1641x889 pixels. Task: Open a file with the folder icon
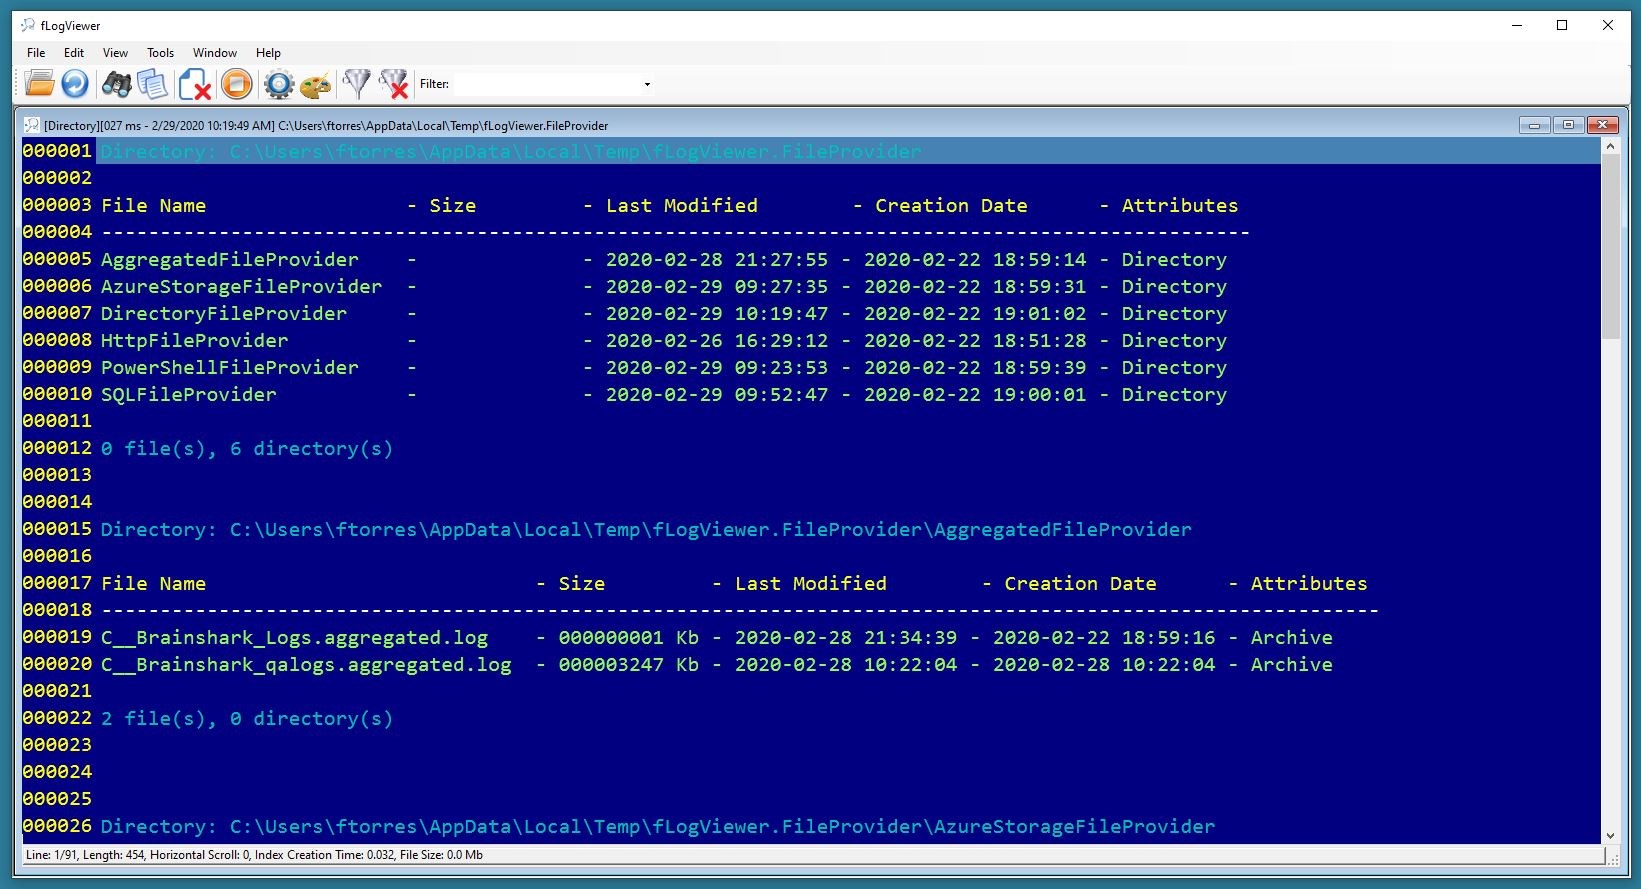point(39,84)
